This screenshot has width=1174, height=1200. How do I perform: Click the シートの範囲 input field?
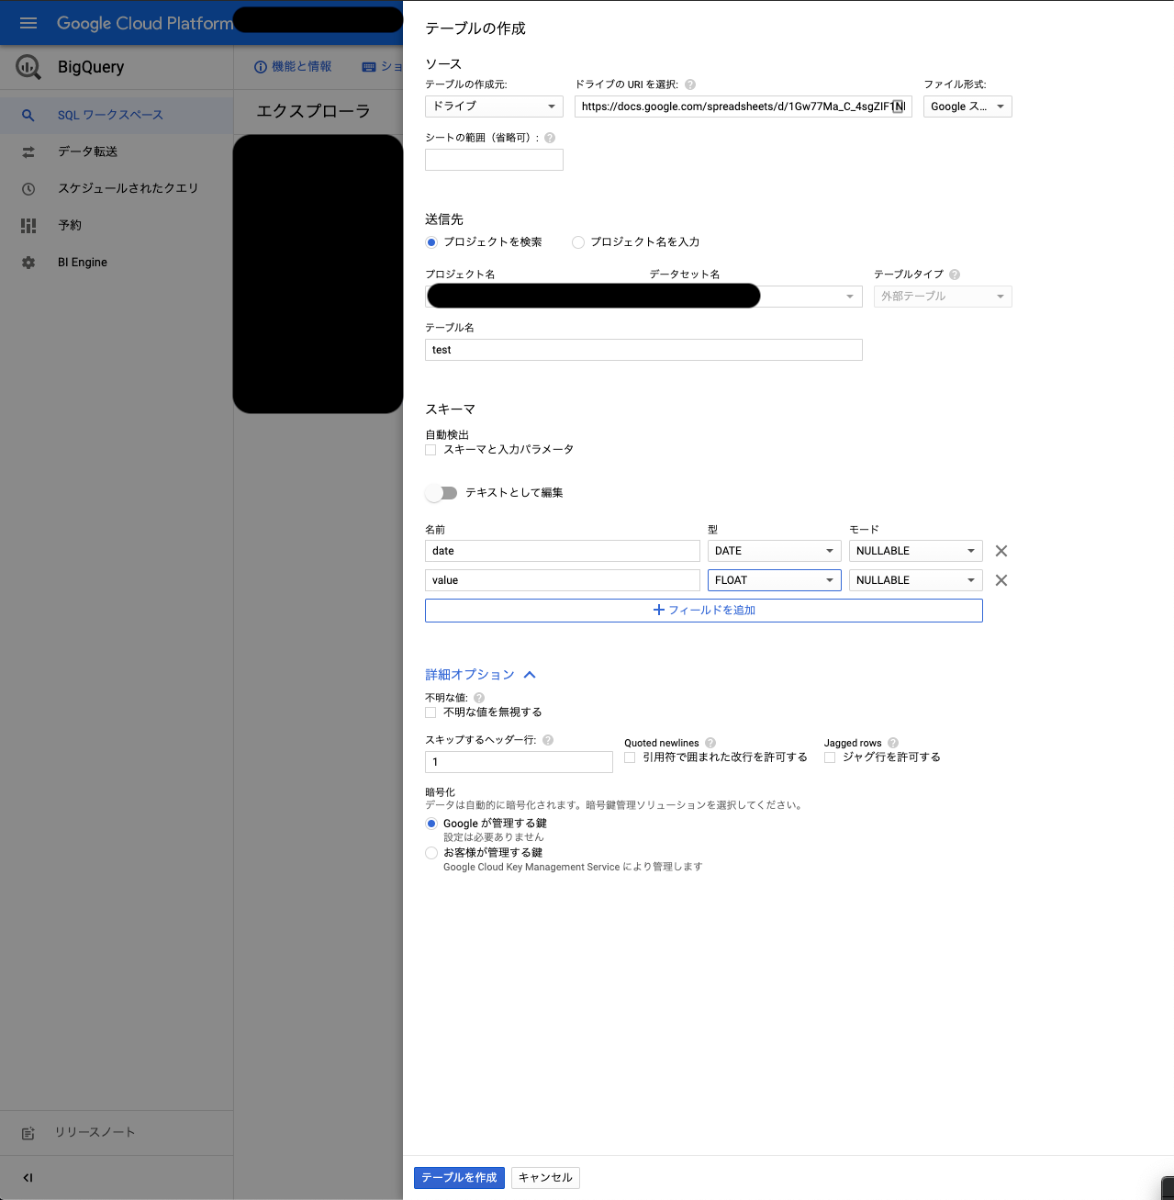point(494,160)
